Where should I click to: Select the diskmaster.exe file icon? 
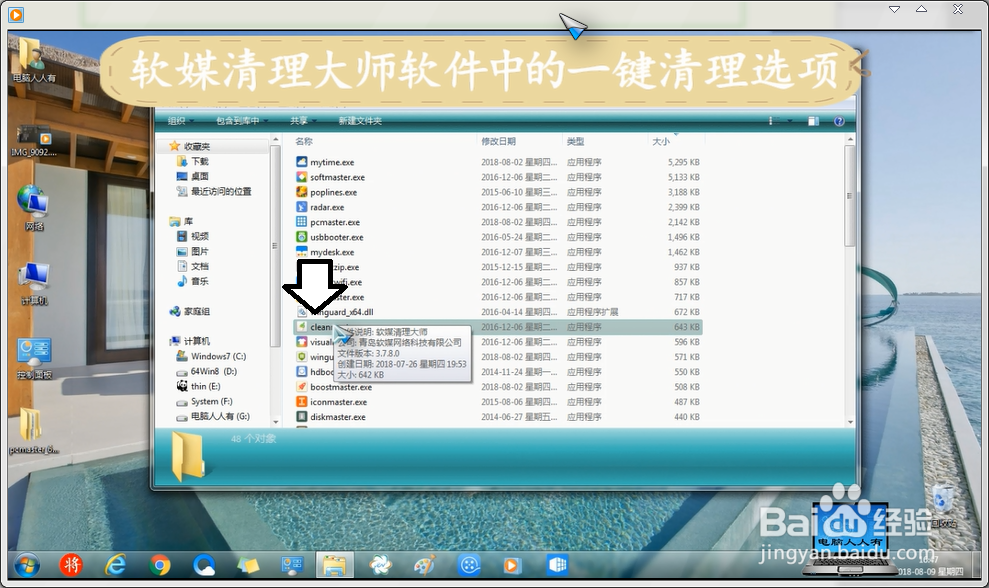coord(301,417)
